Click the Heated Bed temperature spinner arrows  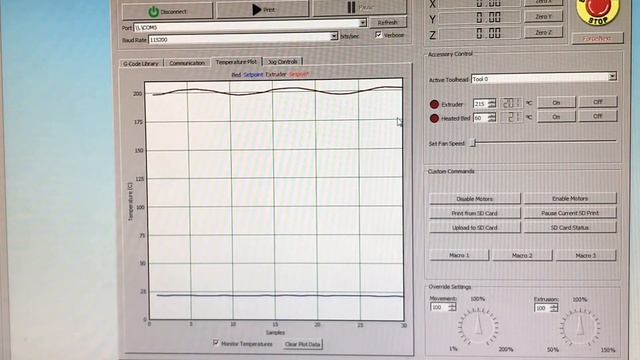click(x=492, y=118)
